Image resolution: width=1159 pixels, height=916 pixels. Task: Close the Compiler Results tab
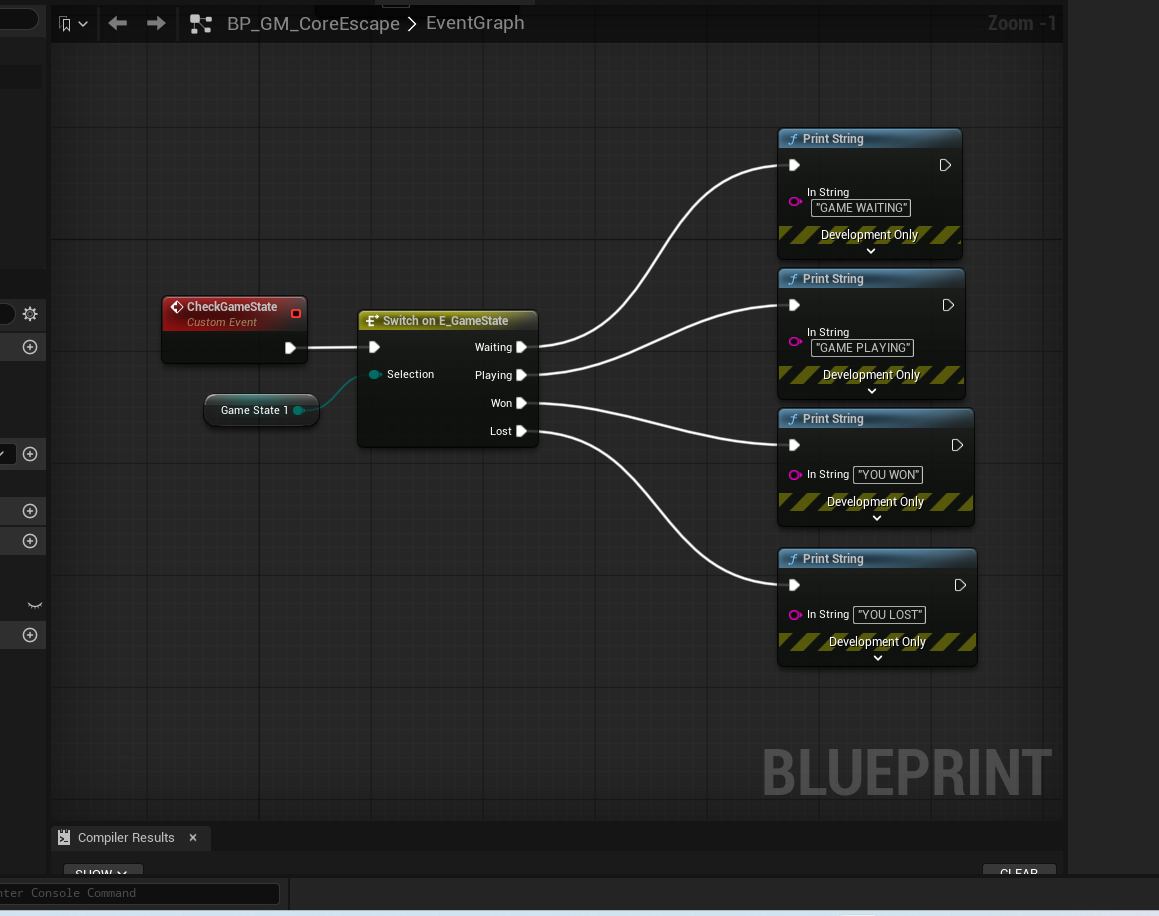[193, 838]
